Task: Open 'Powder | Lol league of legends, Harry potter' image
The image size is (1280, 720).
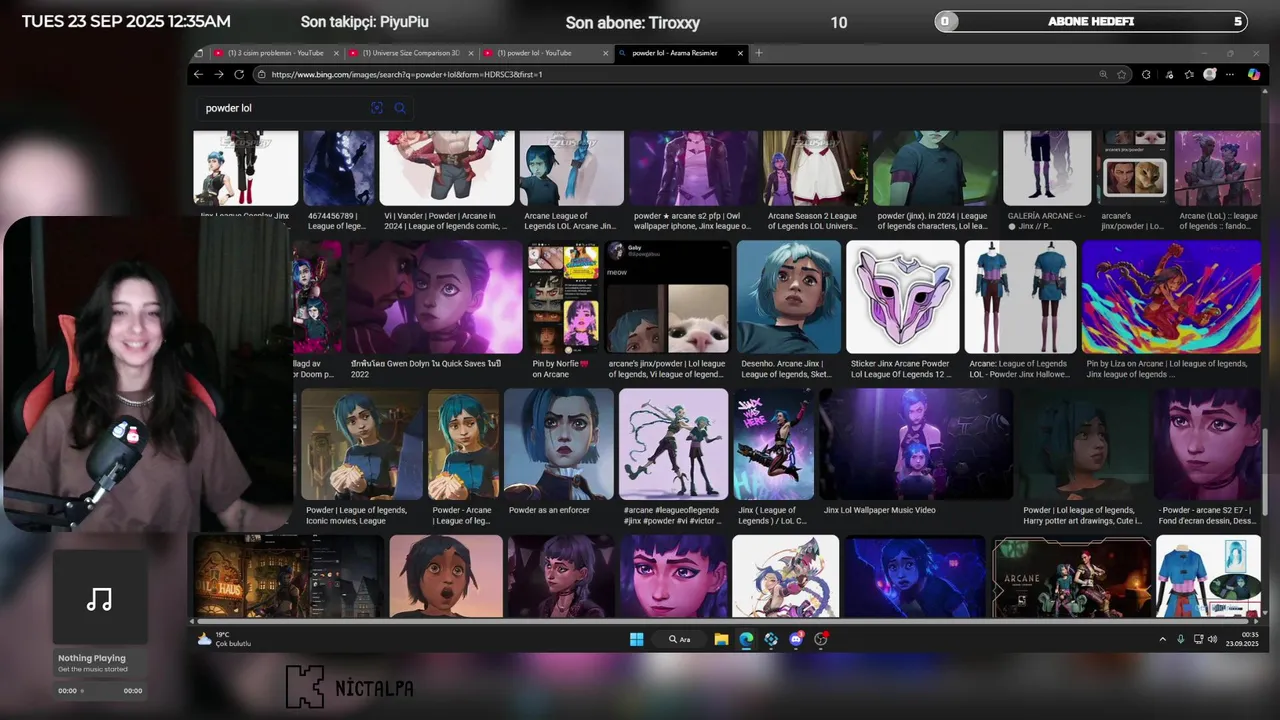Action: (x=1083, y=444)
